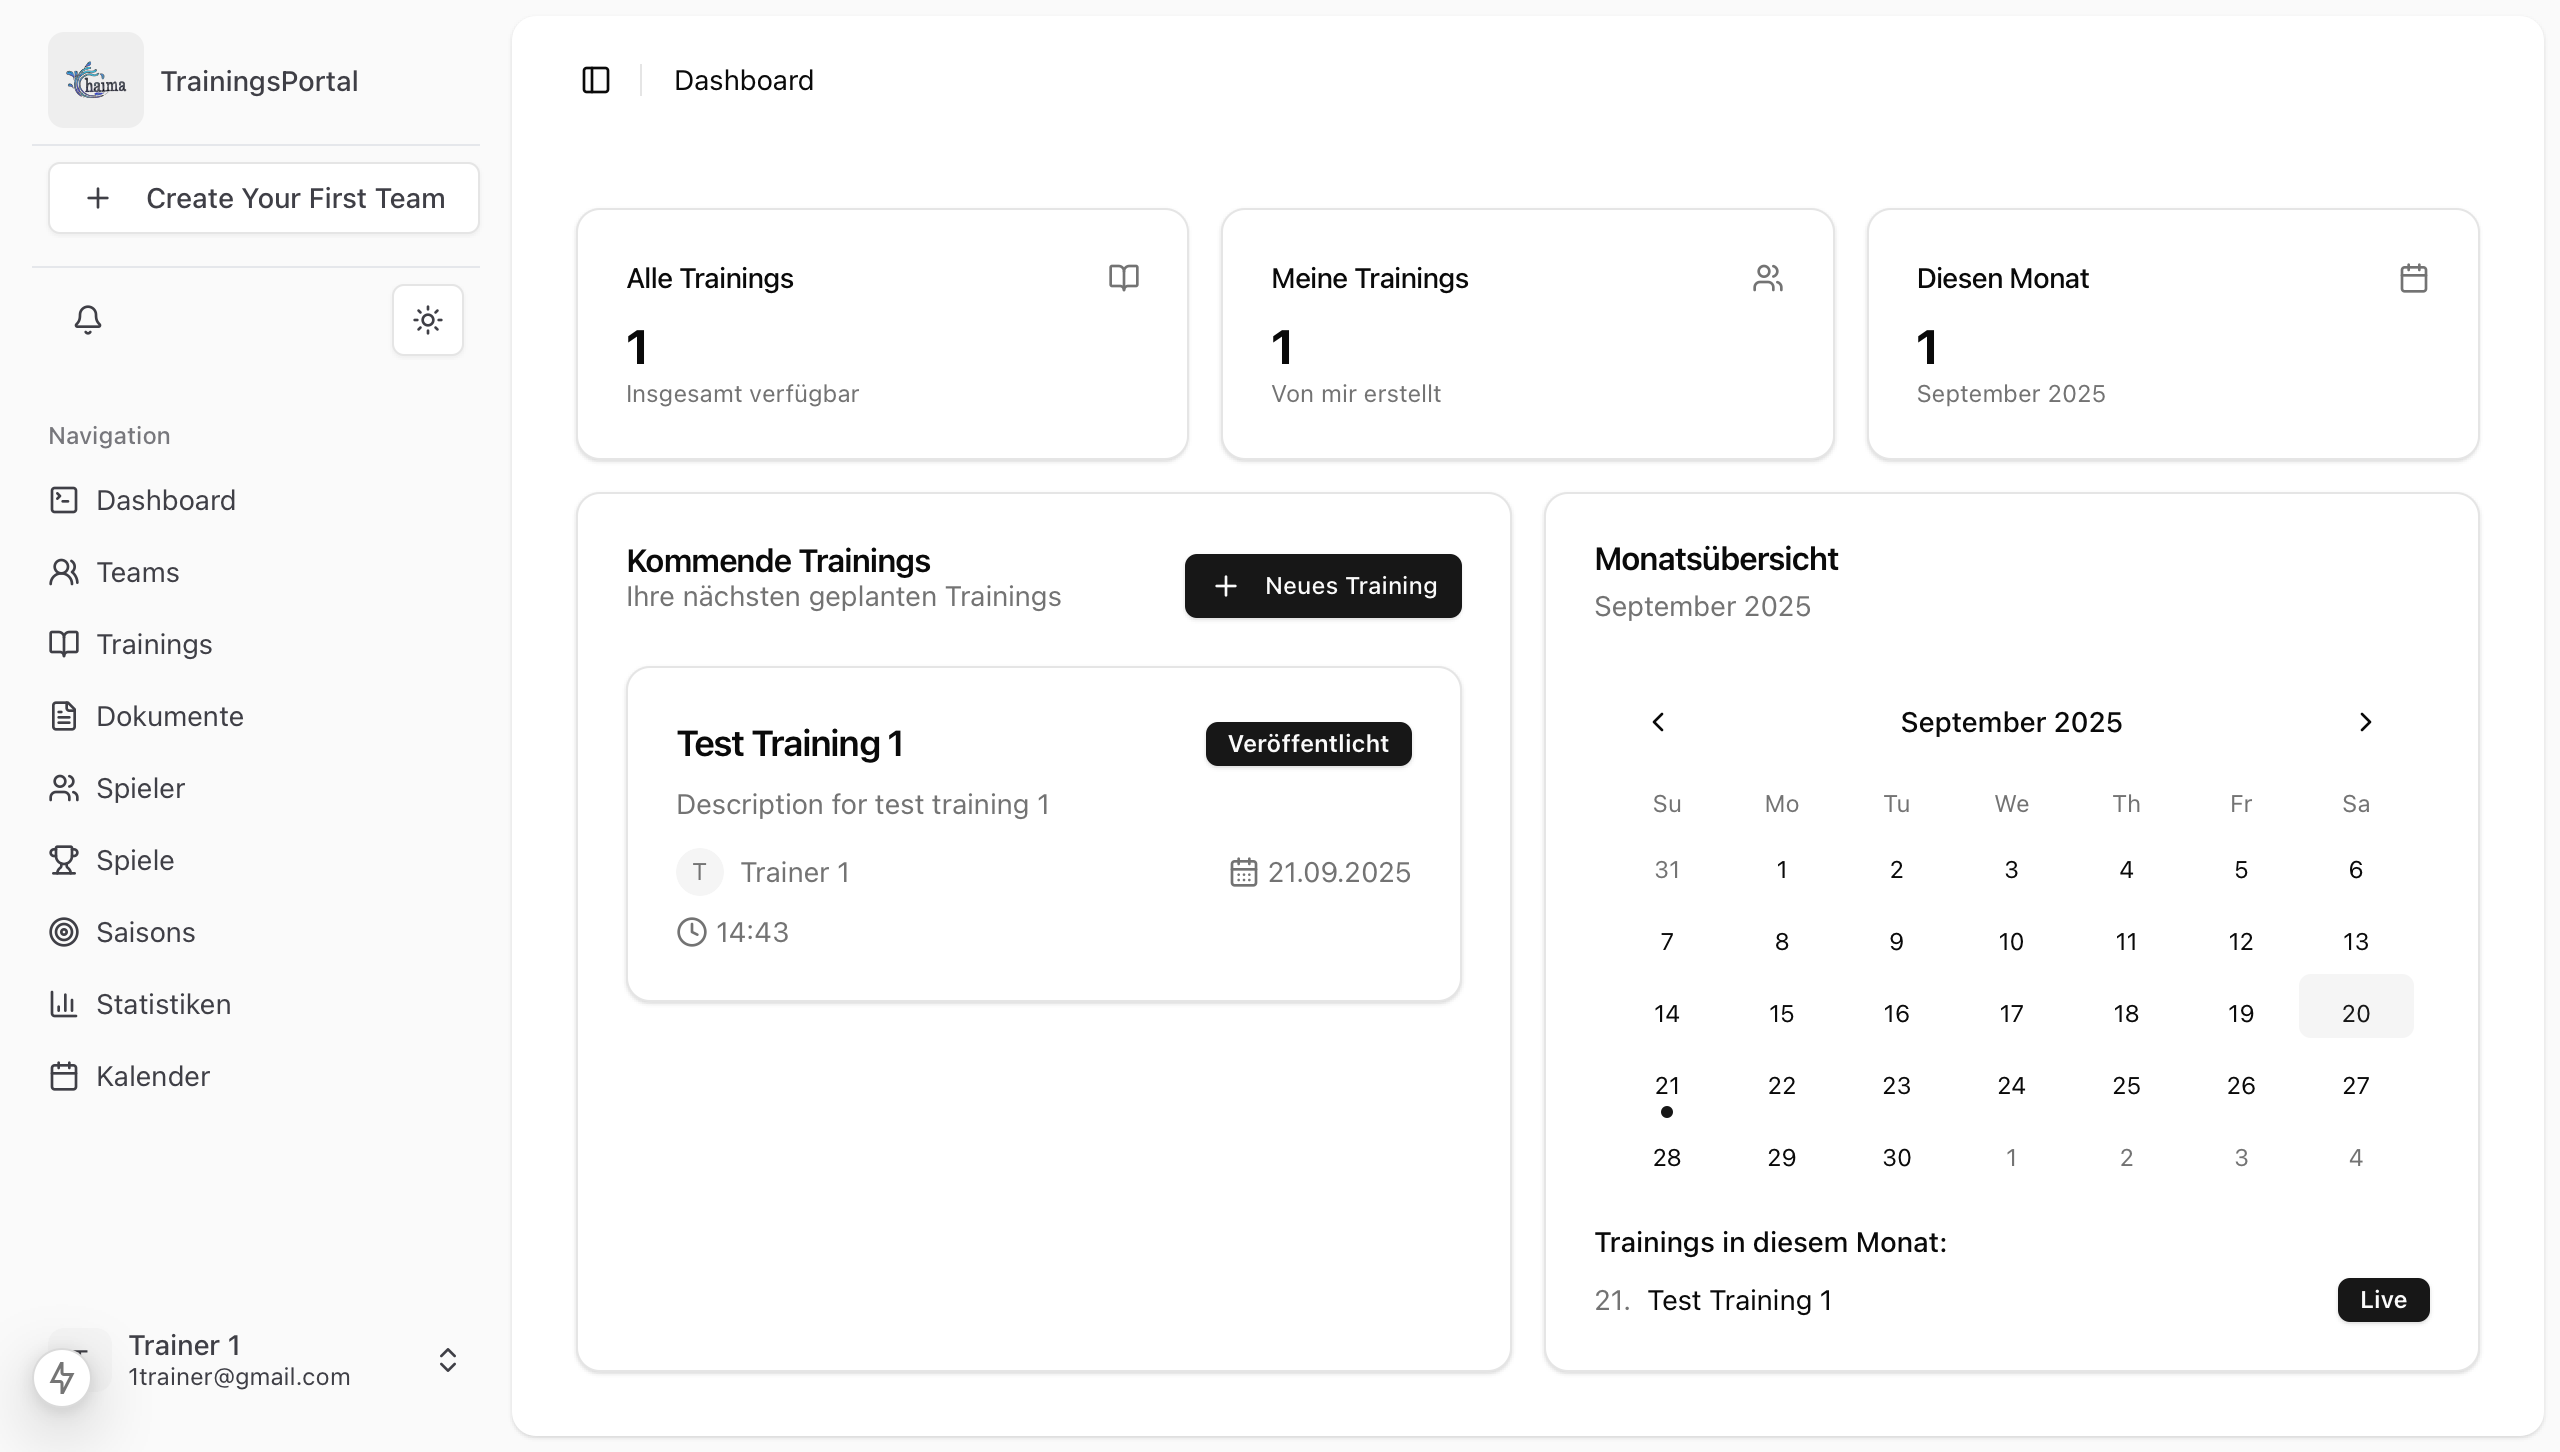Open notifications via the bell icon
Screen dimensions: 2560x1452
[x=88, y=320]
